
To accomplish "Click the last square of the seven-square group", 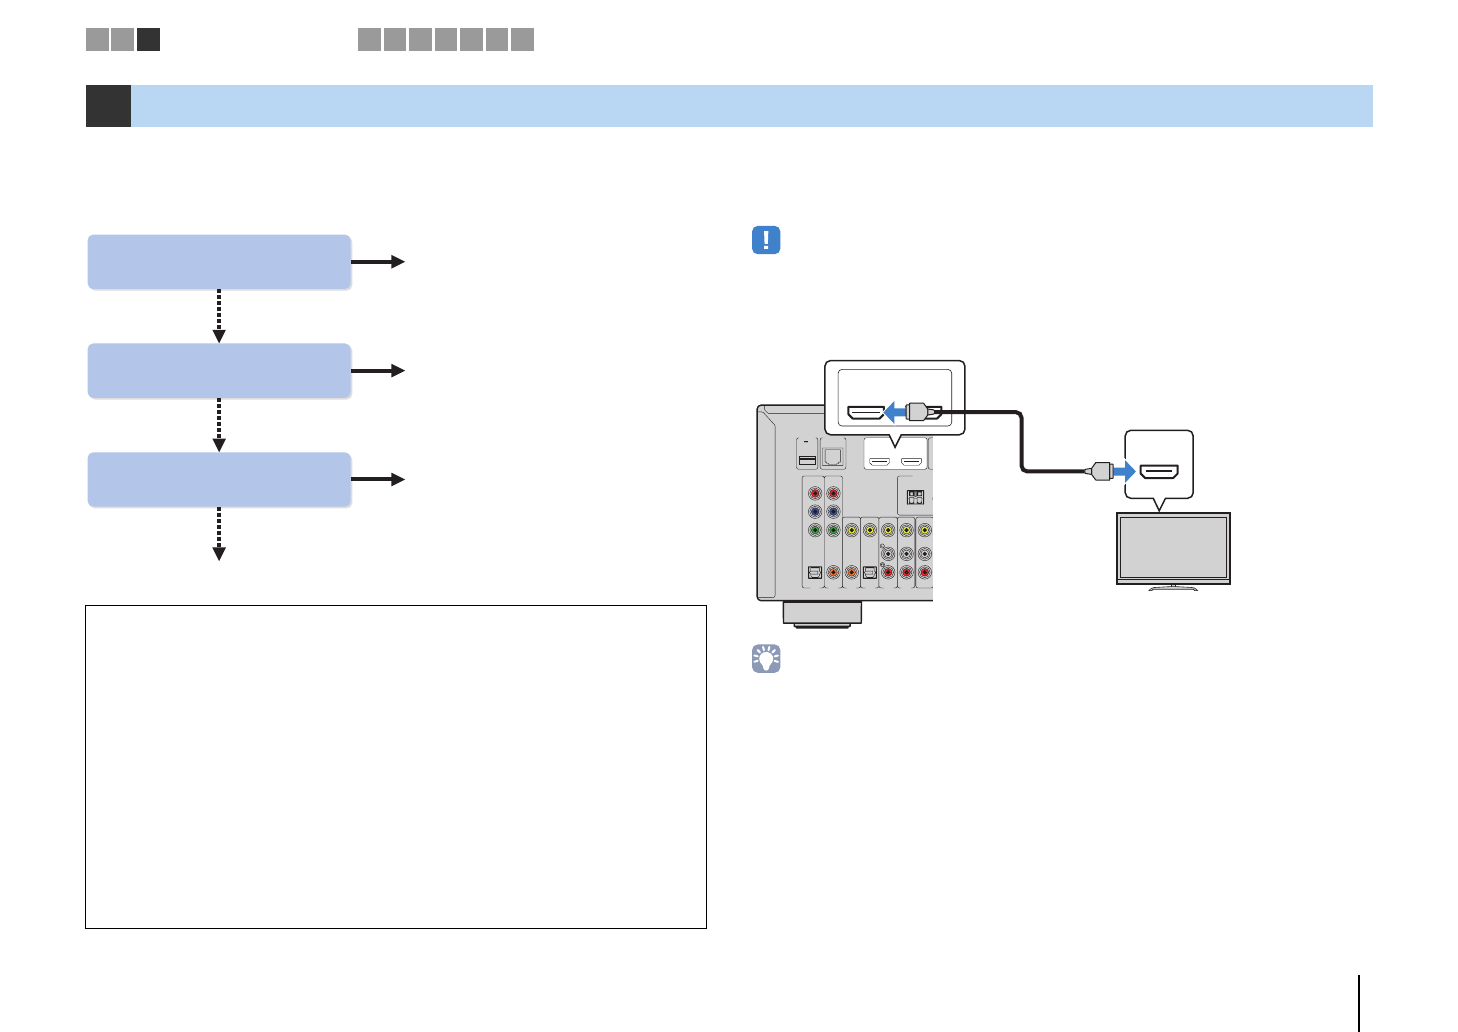I will (522, 39).
